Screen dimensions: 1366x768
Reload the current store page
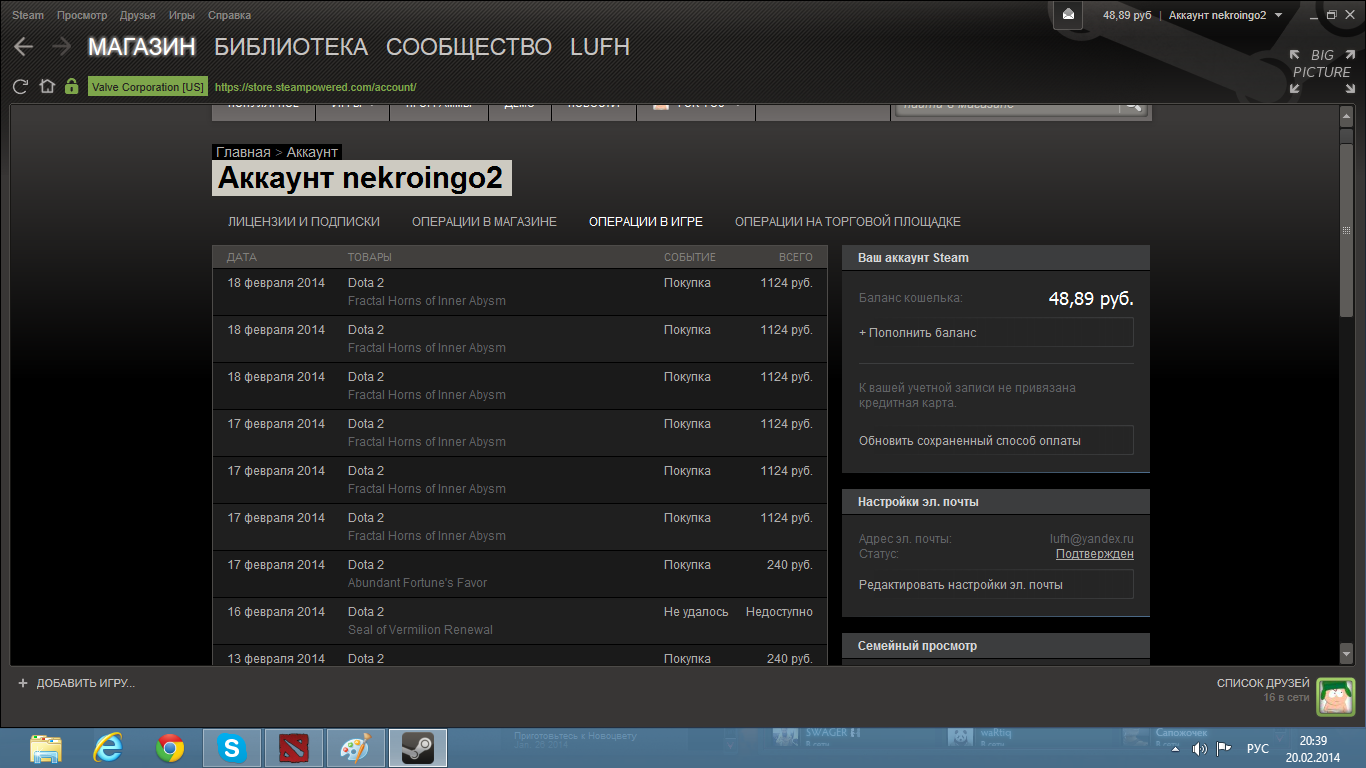(x=21, y=87)
